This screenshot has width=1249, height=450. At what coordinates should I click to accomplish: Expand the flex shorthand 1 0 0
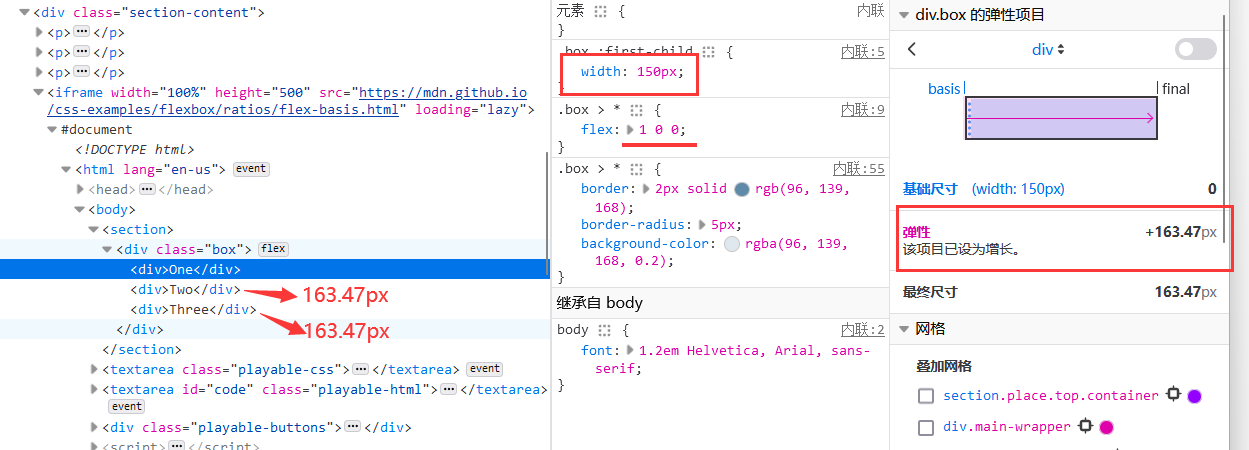[x=630, y=130]
